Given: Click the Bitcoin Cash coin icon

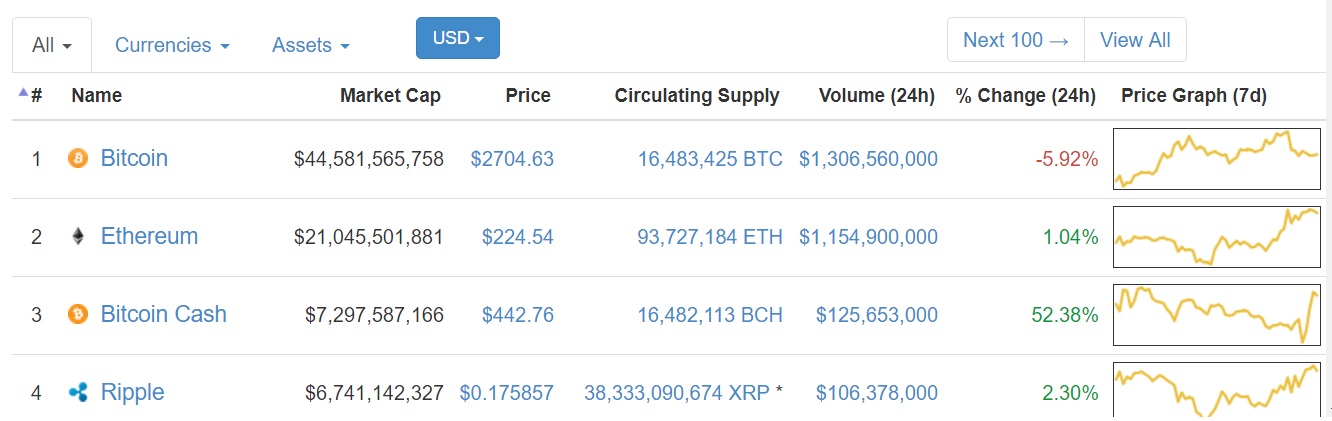Looking at the screenshot, I should pos(78,314).
